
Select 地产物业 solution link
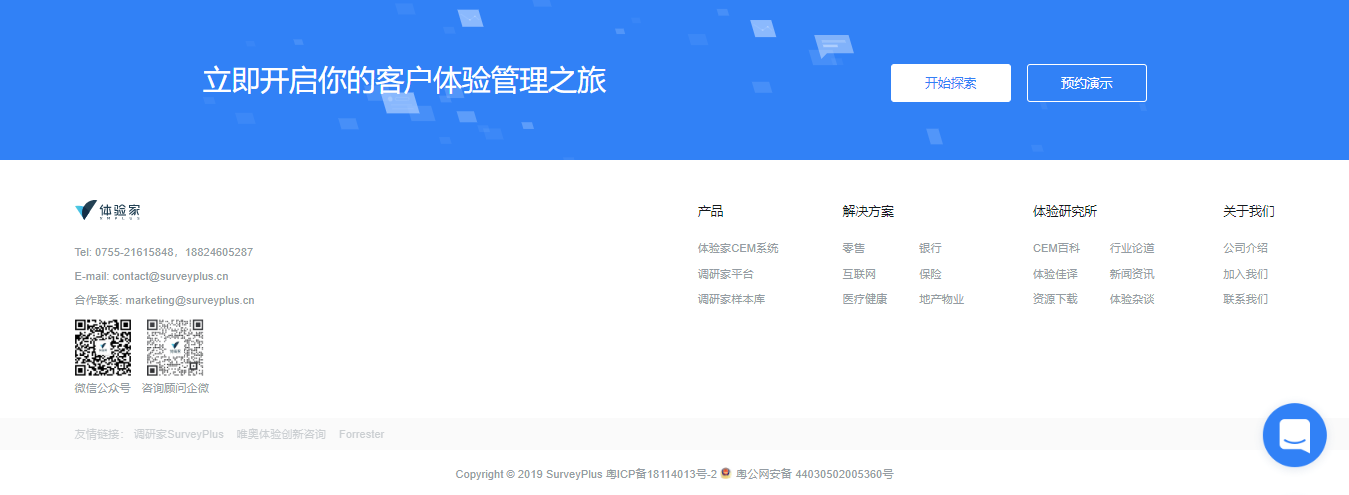[941, 299]
